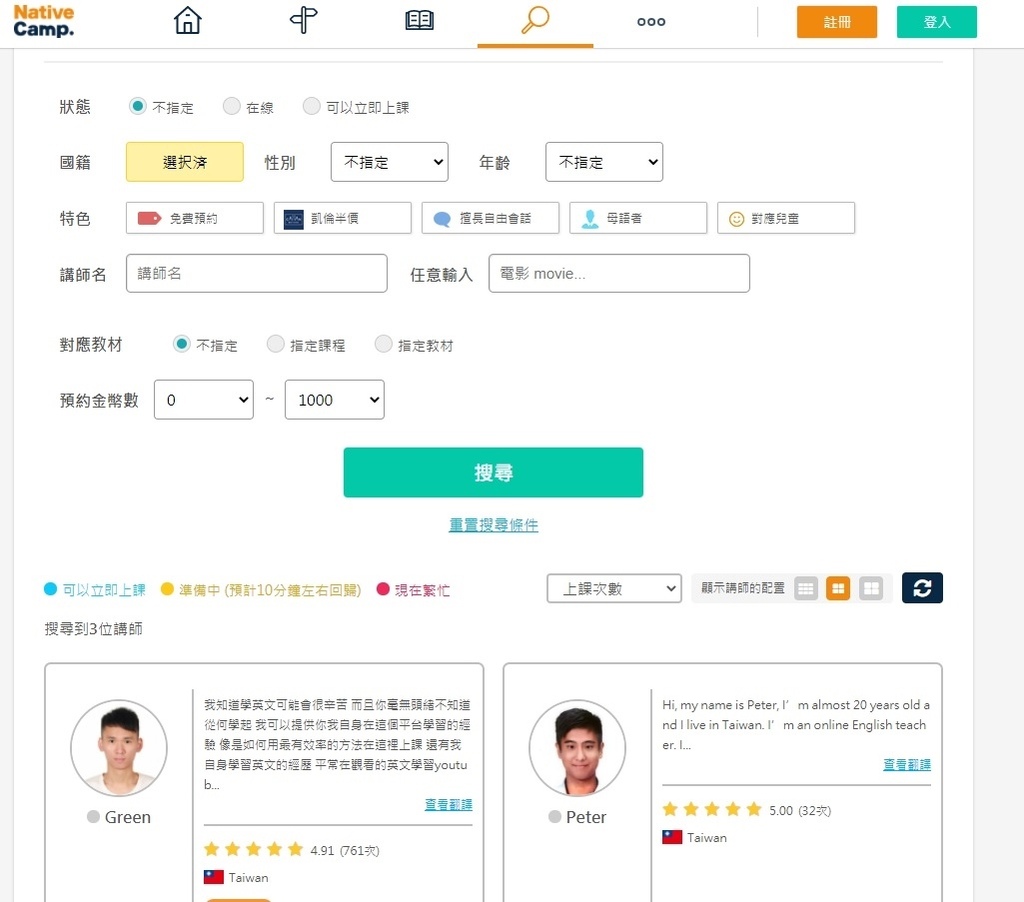This screenshot has height=902, width=1024.
Task: Click Taiwan flag on Peter's card
Action: (672, 837)
